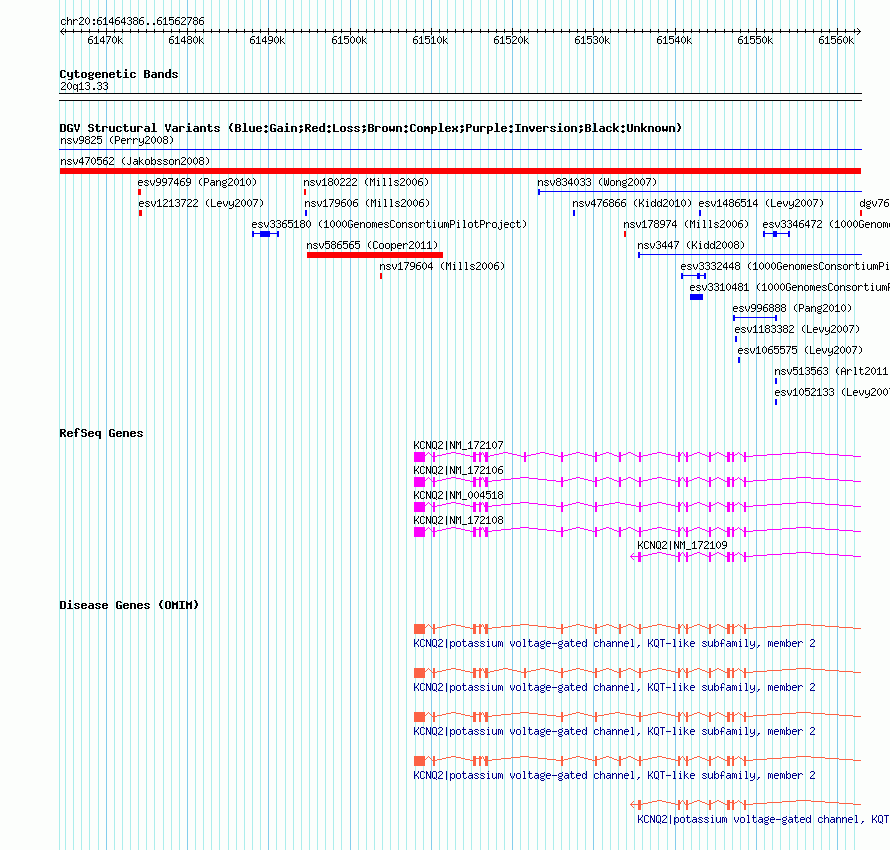Select the DGV Structural Variants track heading
890x850 pixels.
[371, 128]
